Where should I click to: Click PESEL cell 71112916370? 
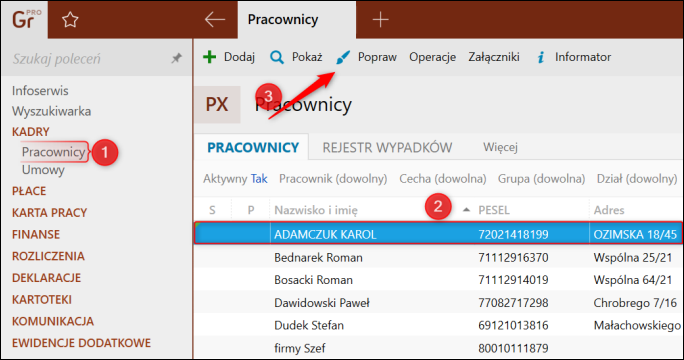[513, 257]
